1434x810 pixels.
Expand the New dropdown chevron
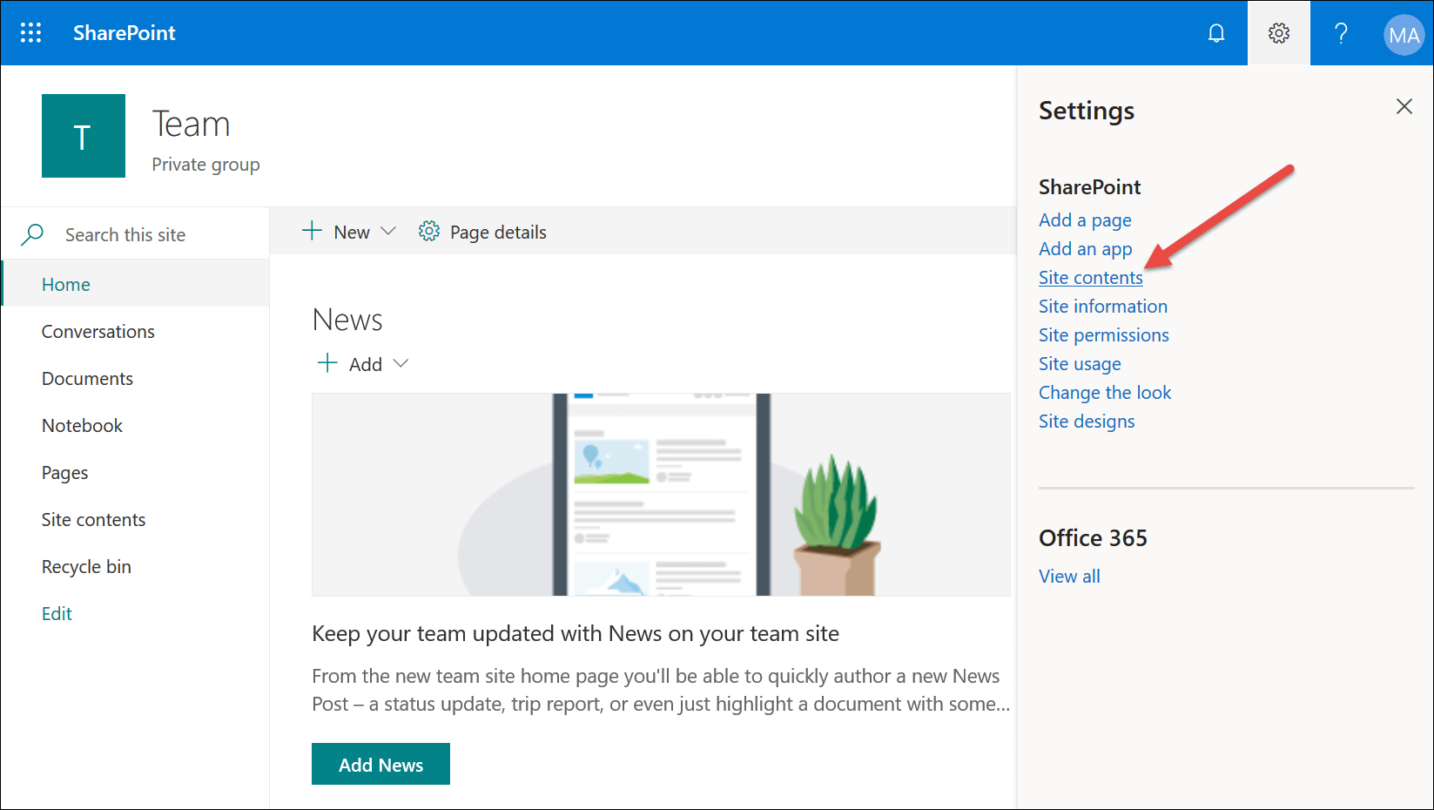(x=388, y=232)
